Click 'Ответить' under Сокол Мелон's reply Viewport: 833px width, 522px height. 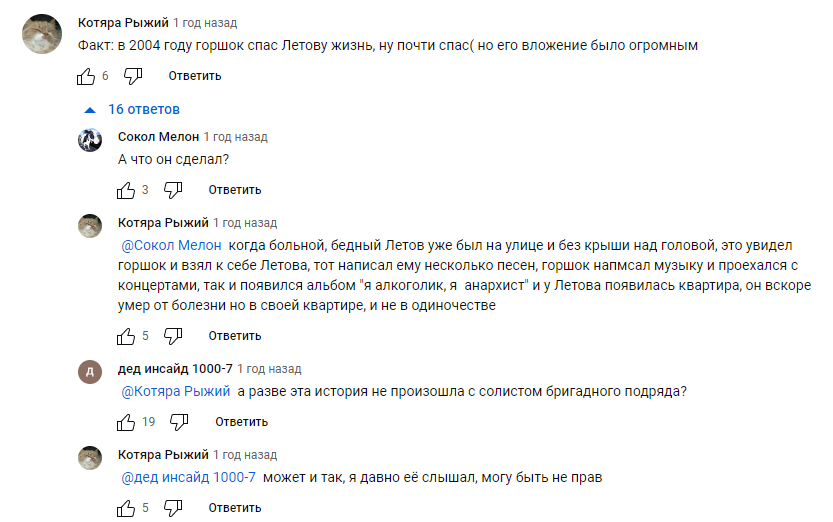click(x=235, y=190)
